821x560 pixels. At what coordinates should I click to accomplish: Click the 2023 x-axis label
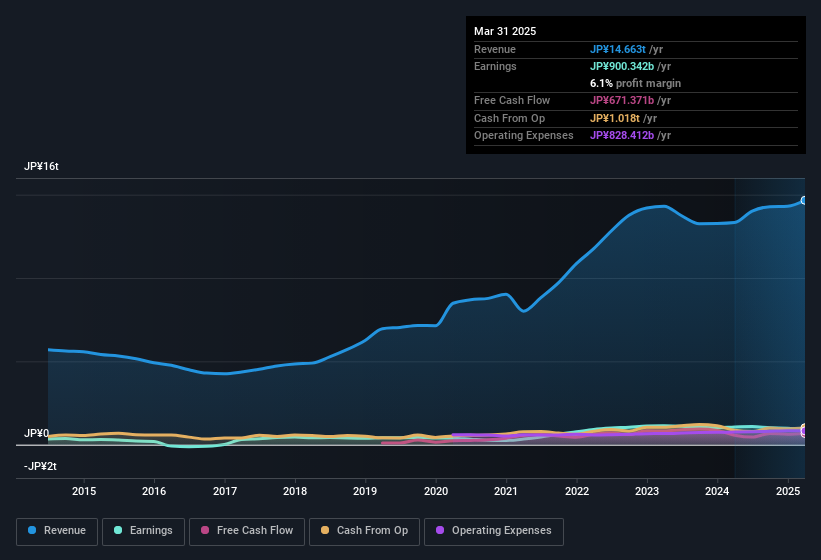pos(647,491)
